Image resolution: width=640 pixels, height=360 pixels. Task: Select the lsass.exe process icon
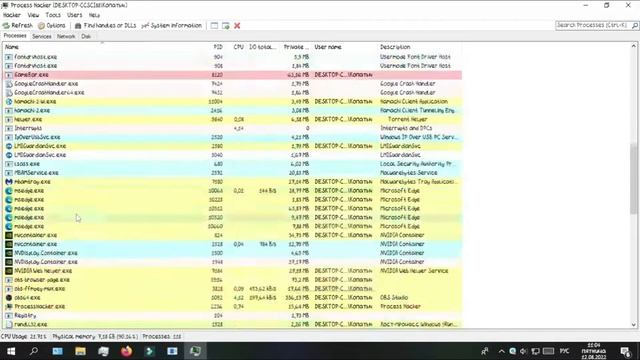click(x=9, y=164)
